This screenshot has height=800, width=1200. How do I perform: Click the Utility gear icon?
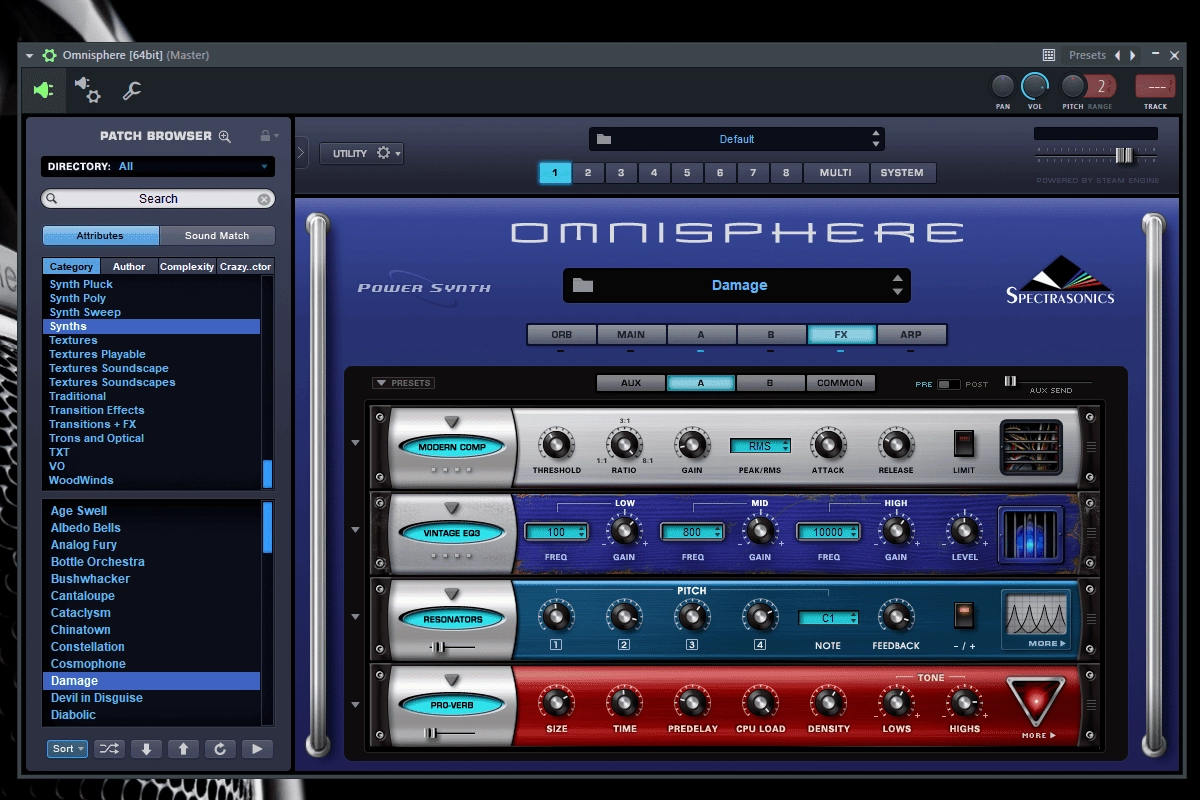[x=384, y=153]
